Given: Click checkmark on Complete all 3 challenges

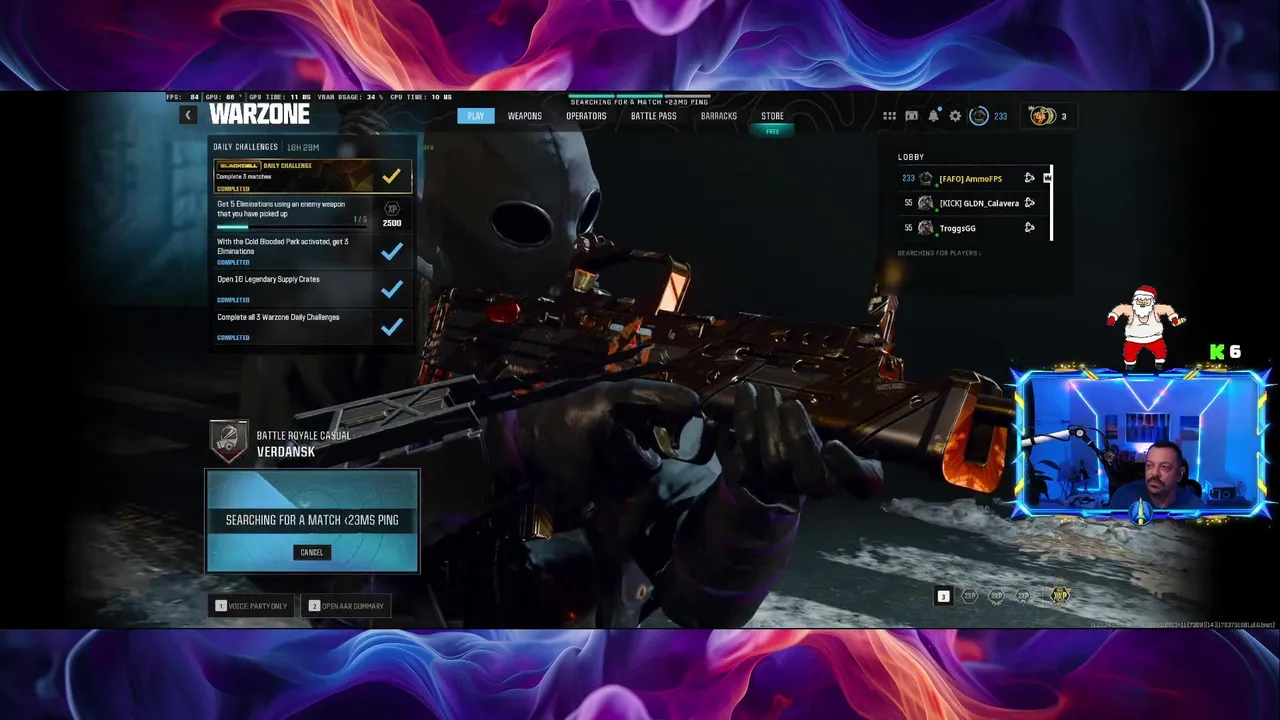Looking at the screenshot, I should 392,326.
